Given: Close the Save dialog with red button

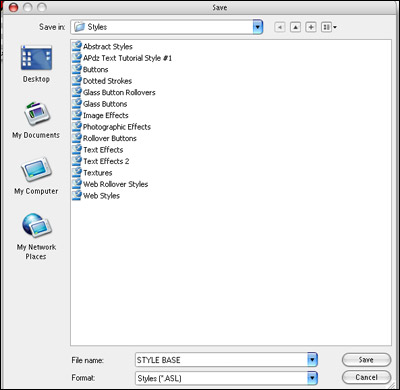Looking at the screenshot, I should (x=13, y=7).
